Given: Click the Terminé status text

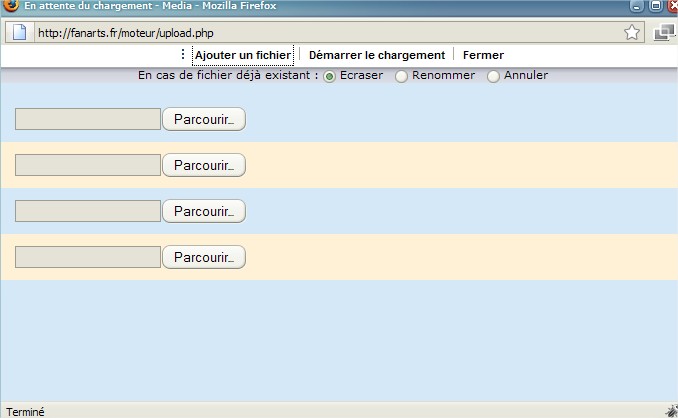Looking at the screenshot, I should tap(25, 412).
